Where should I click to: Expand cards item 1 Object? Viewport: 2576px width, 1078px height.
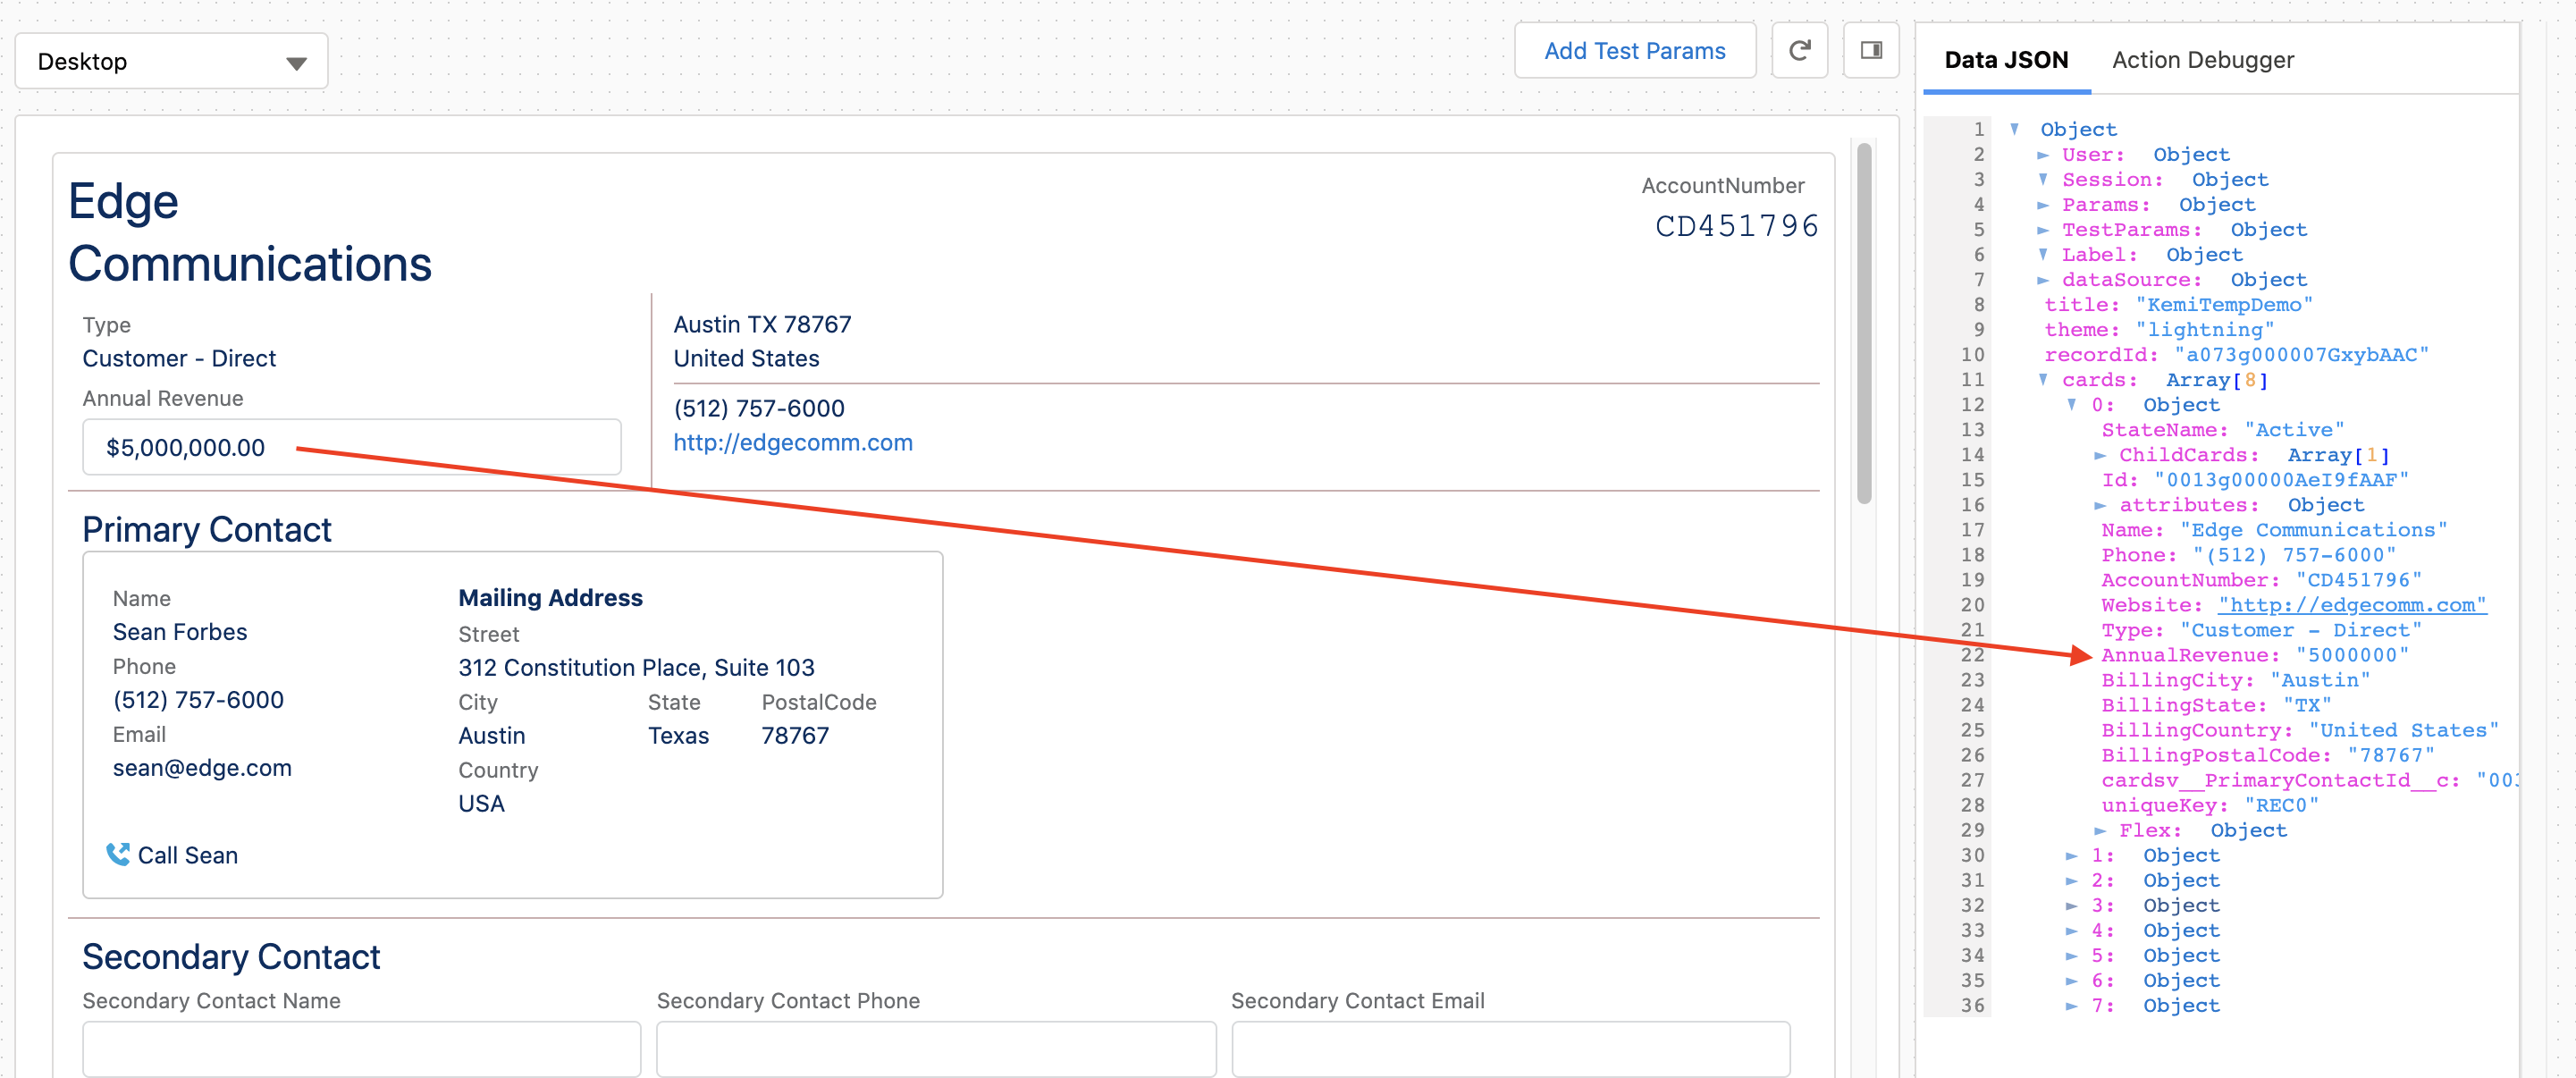coord(2072,856)
